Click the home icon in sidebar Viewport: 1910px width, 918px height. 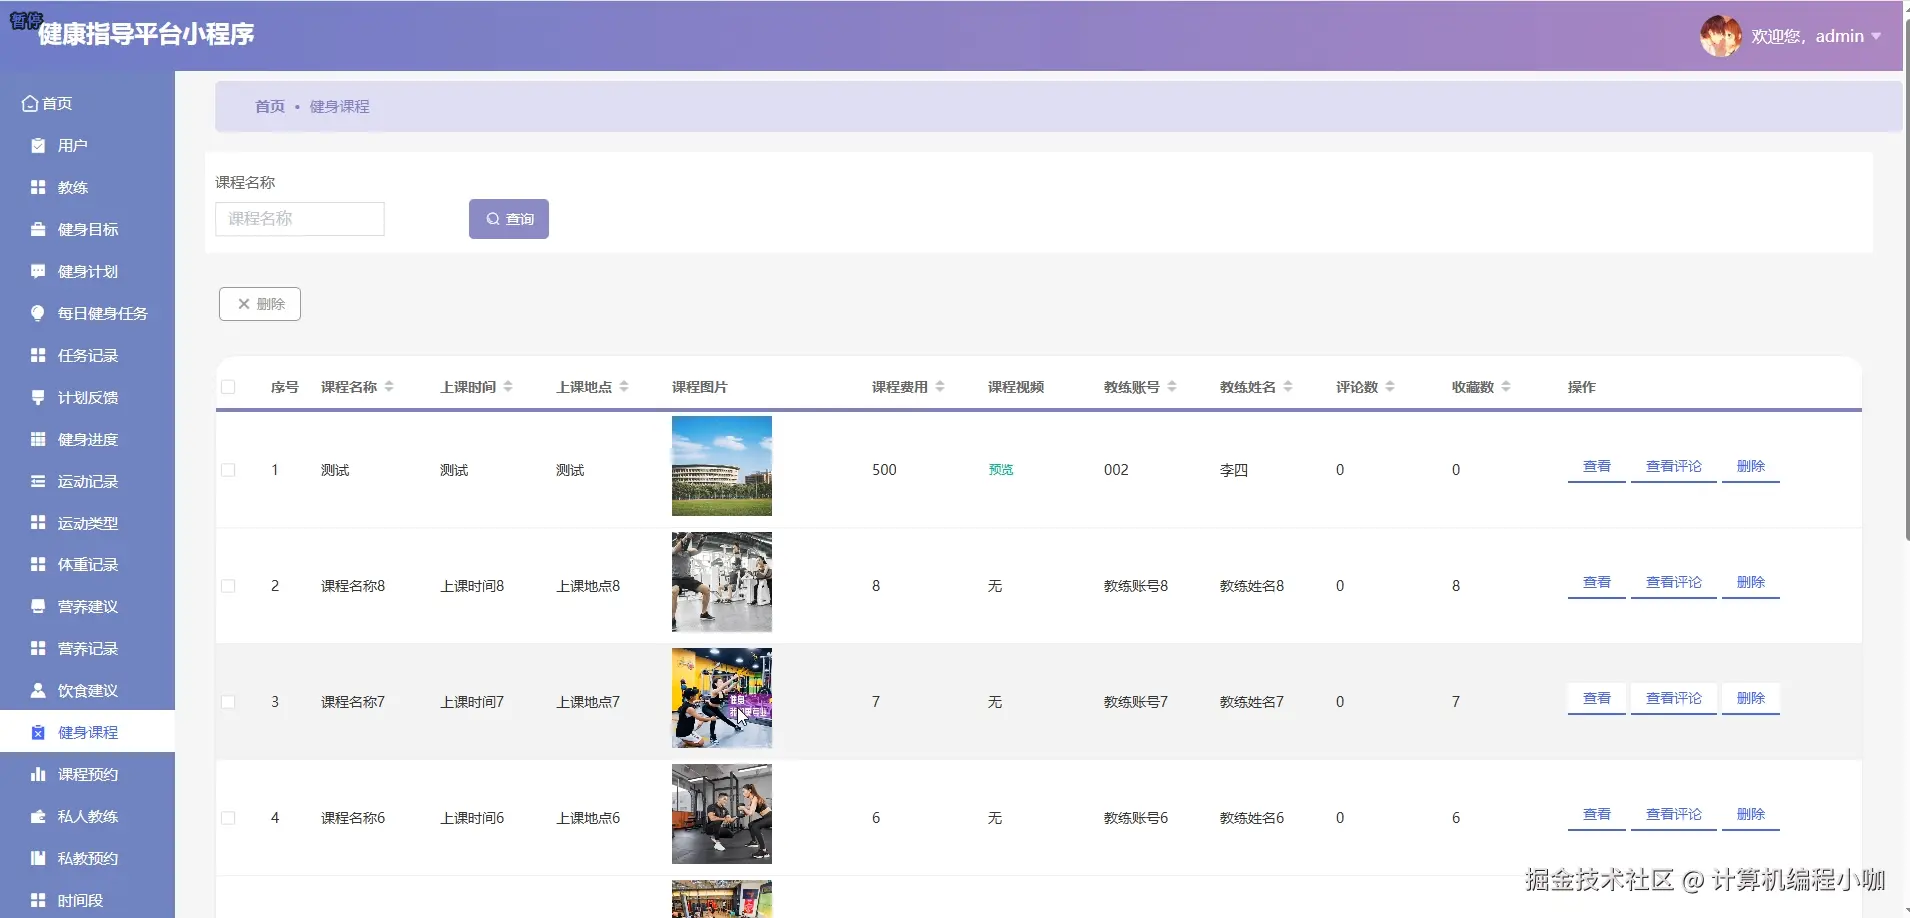coord(30,104)
